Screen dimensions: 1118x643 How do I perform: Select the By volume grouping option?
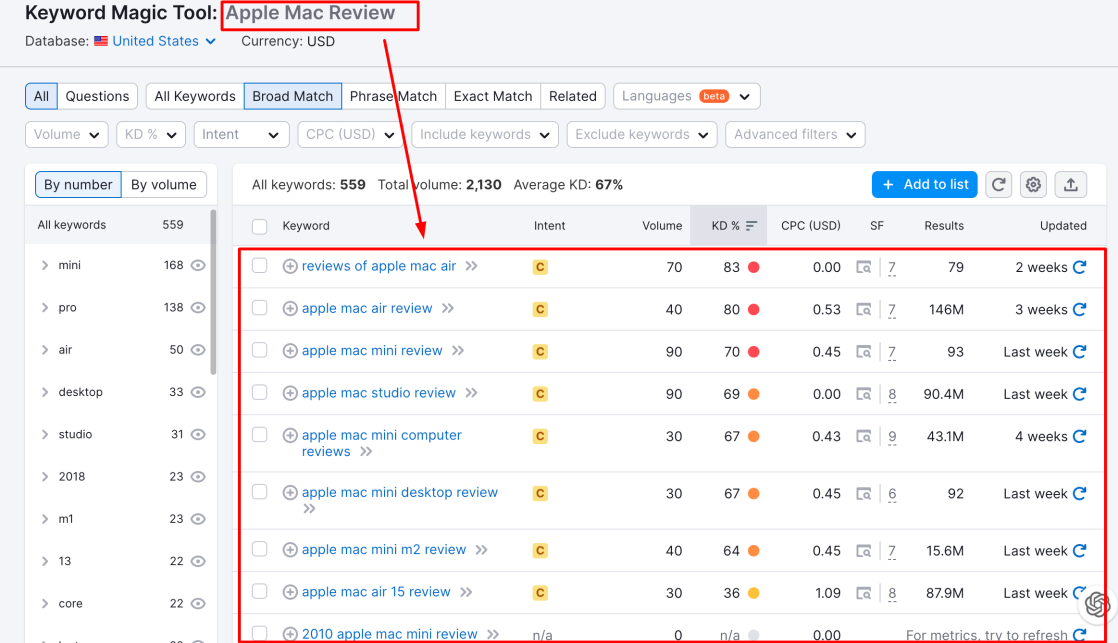click(x=164, y=185)
